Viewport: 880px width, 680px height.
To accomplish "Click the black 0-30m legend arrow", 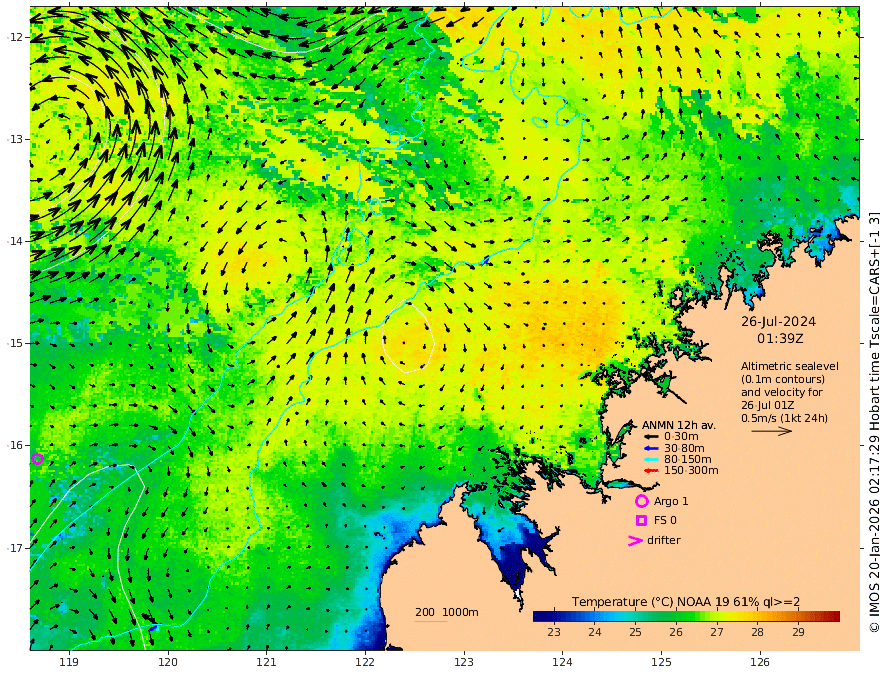I will (x=650, y=437).
